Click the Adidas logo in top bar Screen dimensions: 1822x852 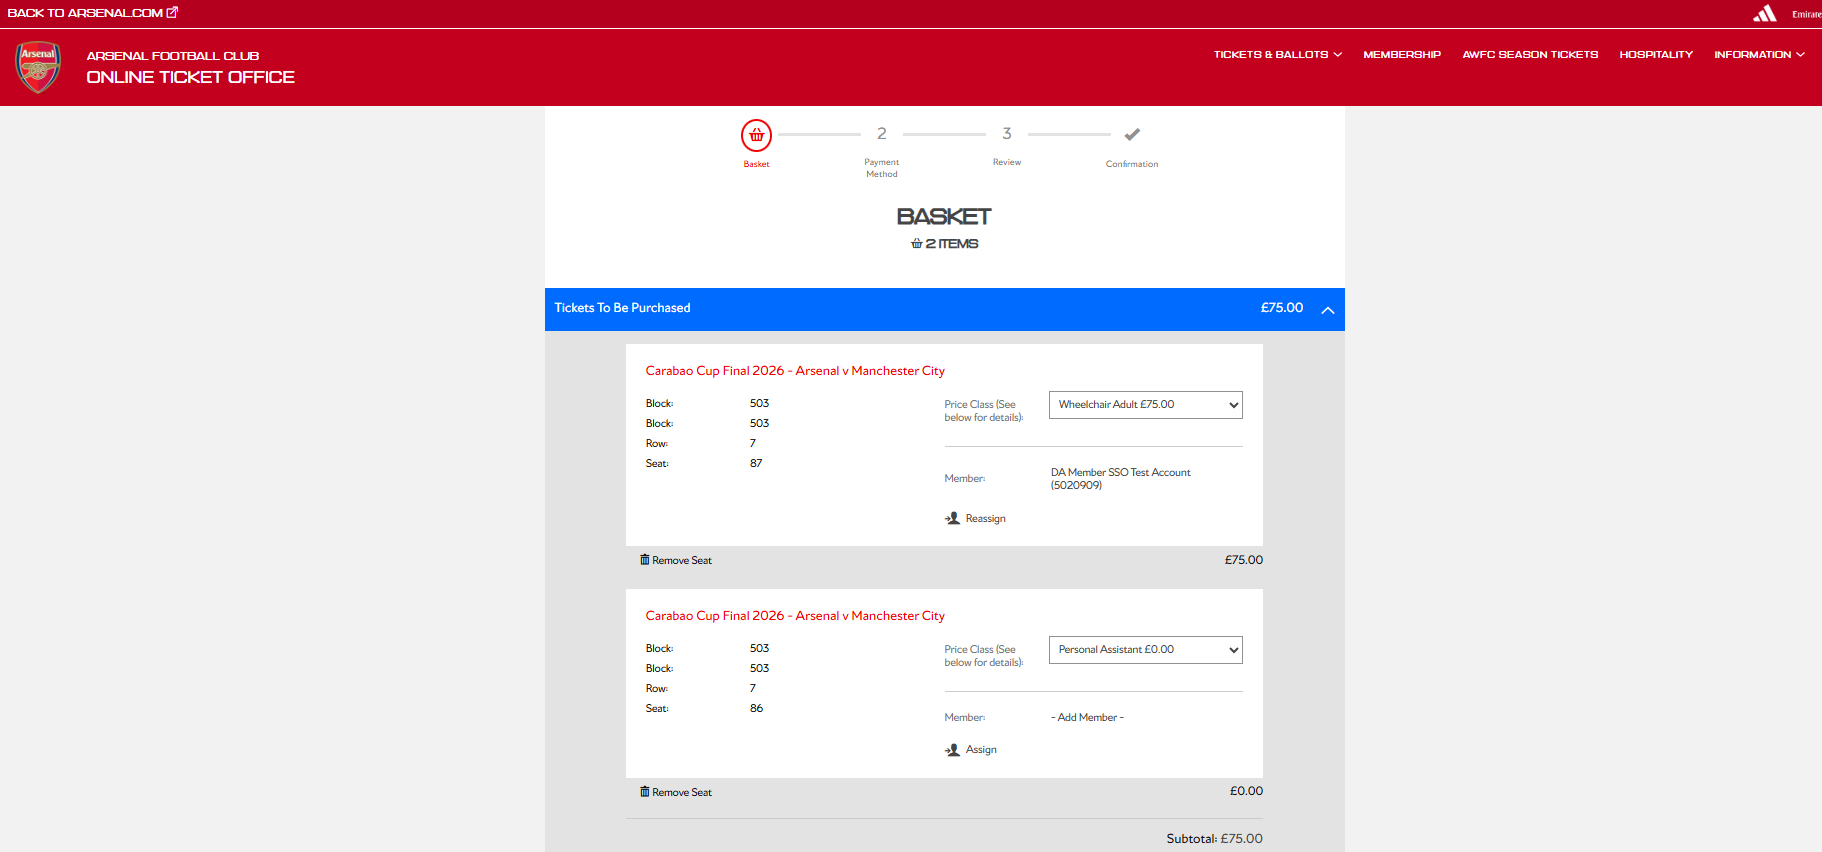click(x=1765, y=13)
